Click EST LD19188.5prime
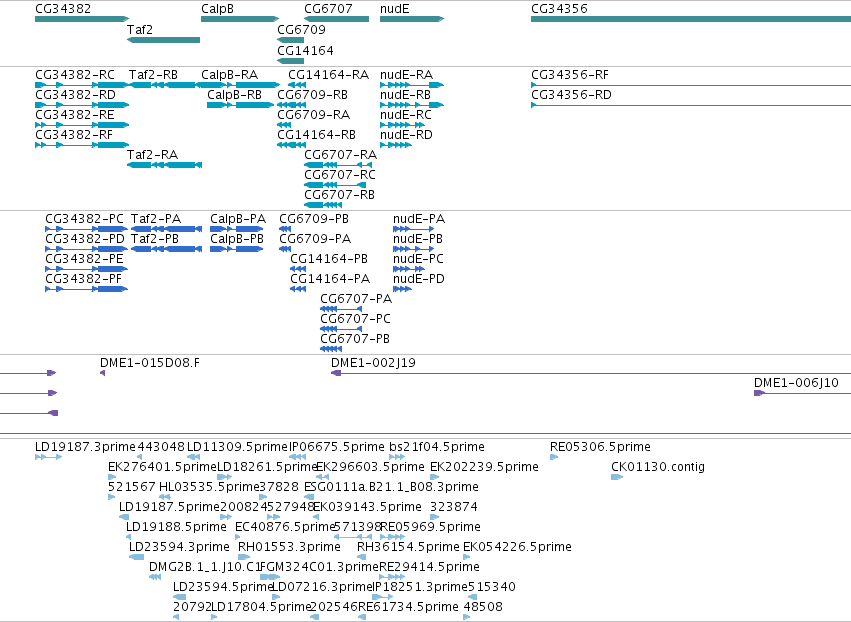The image size is (851, 622). [176, 527]
